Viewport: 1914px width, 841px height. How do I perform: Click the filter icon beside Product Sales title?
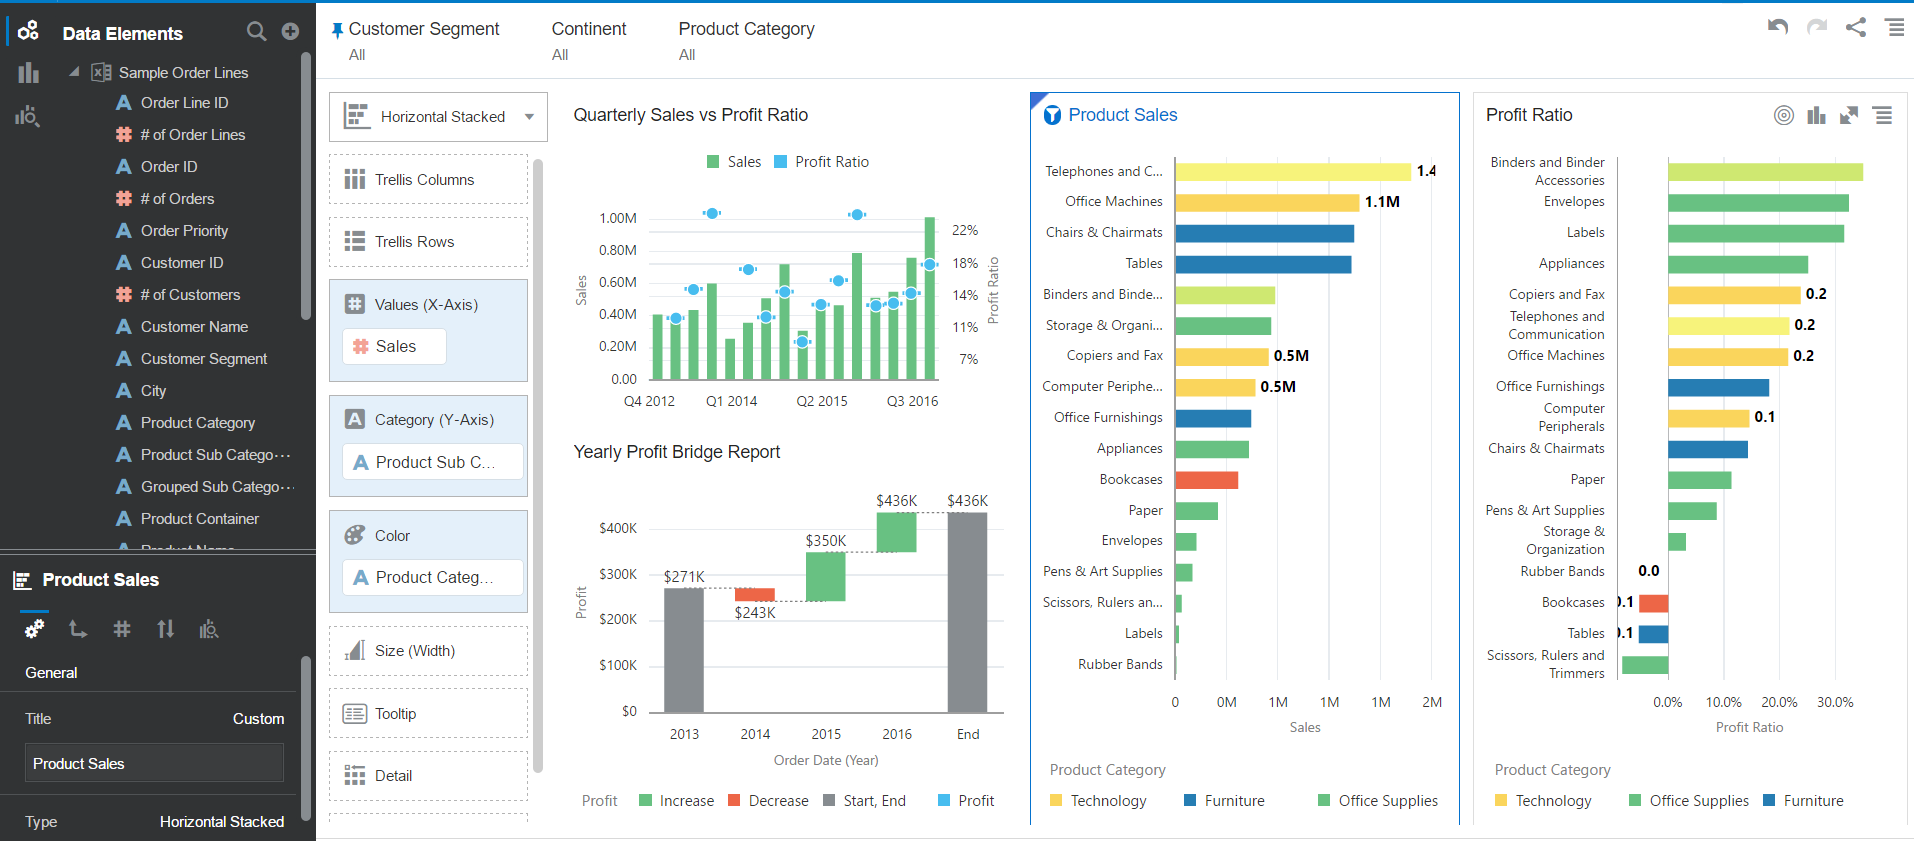(1052, 116)
